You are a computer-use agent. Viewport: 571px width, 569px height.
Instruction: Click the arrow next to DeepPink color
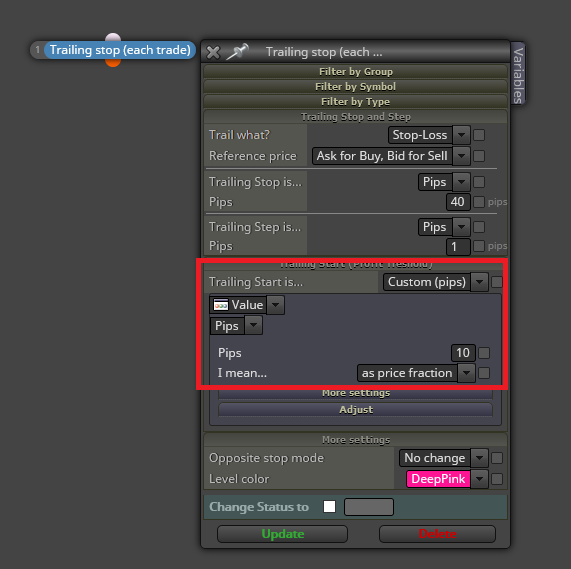479,479
